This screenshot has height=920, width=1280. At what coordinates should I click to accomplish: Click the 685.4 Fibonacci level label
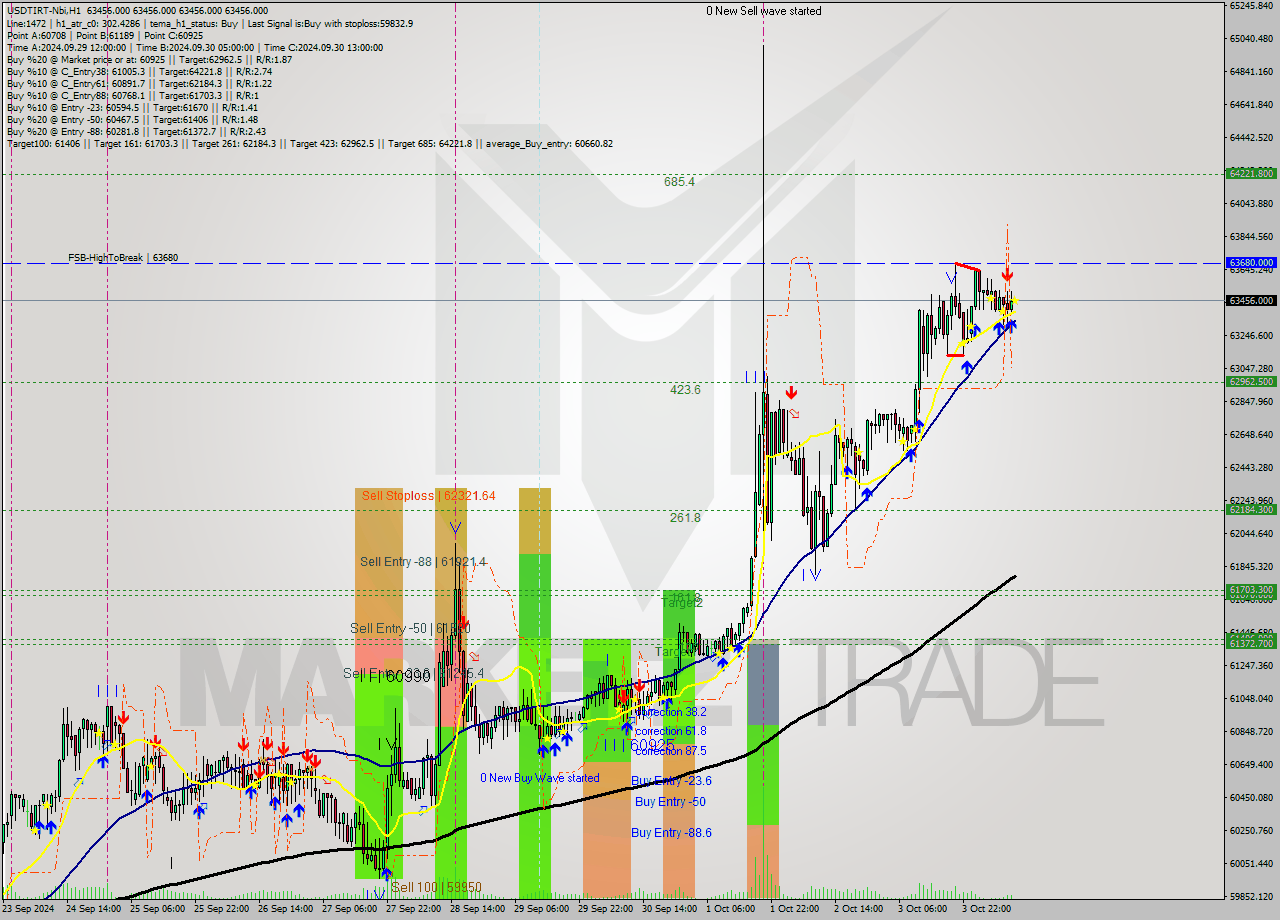pyautogui.click(x=679, y=182)
